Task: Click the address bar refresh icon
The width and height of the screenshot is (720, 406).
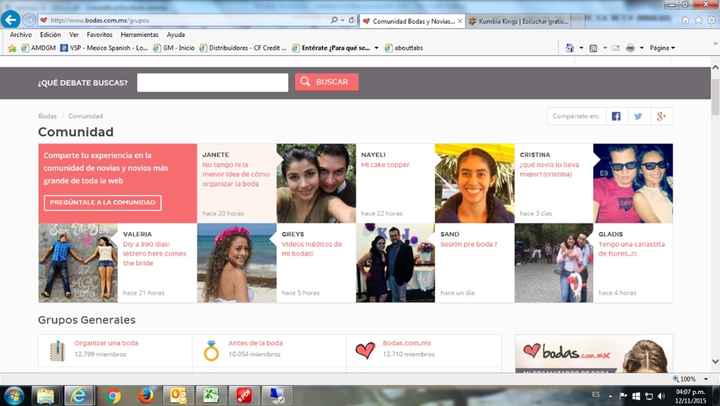Action: [351, 20]
